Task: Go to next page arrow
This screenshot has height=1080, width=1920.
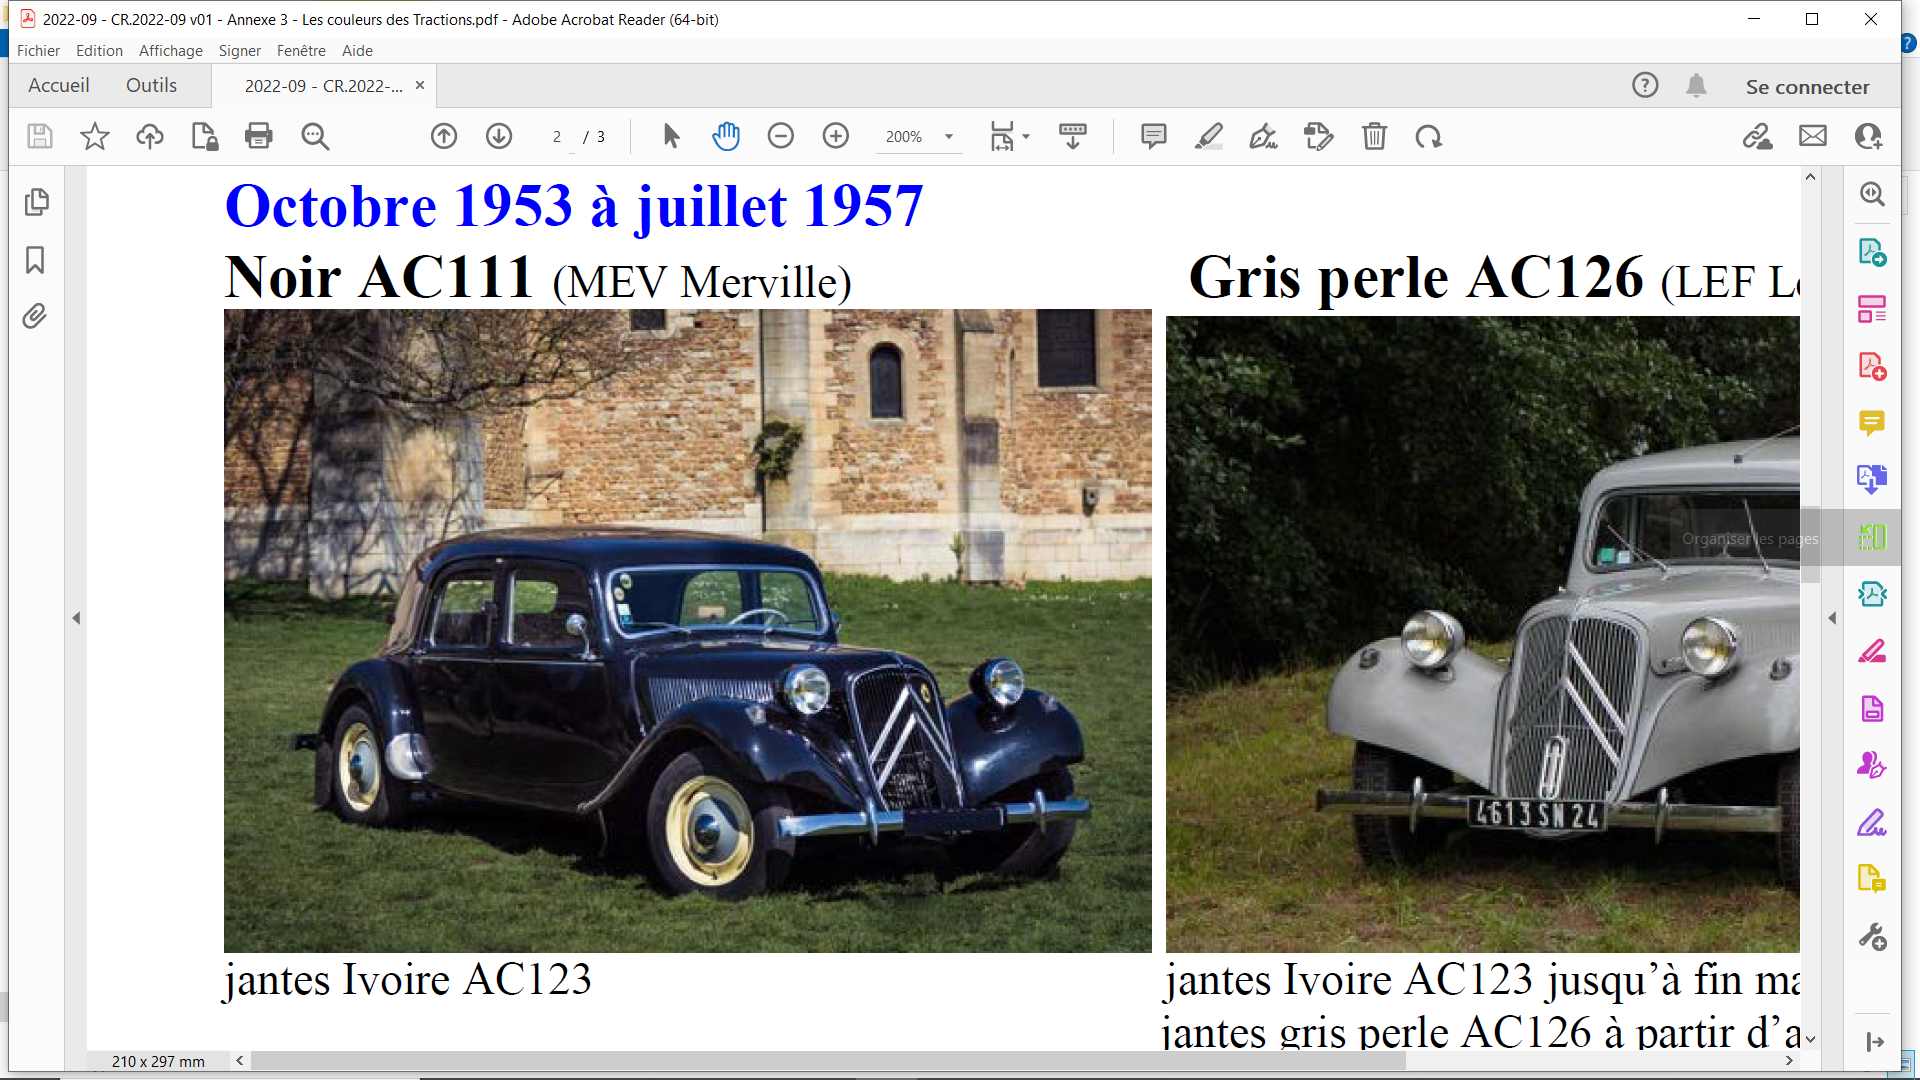Action: click(499, 136)
